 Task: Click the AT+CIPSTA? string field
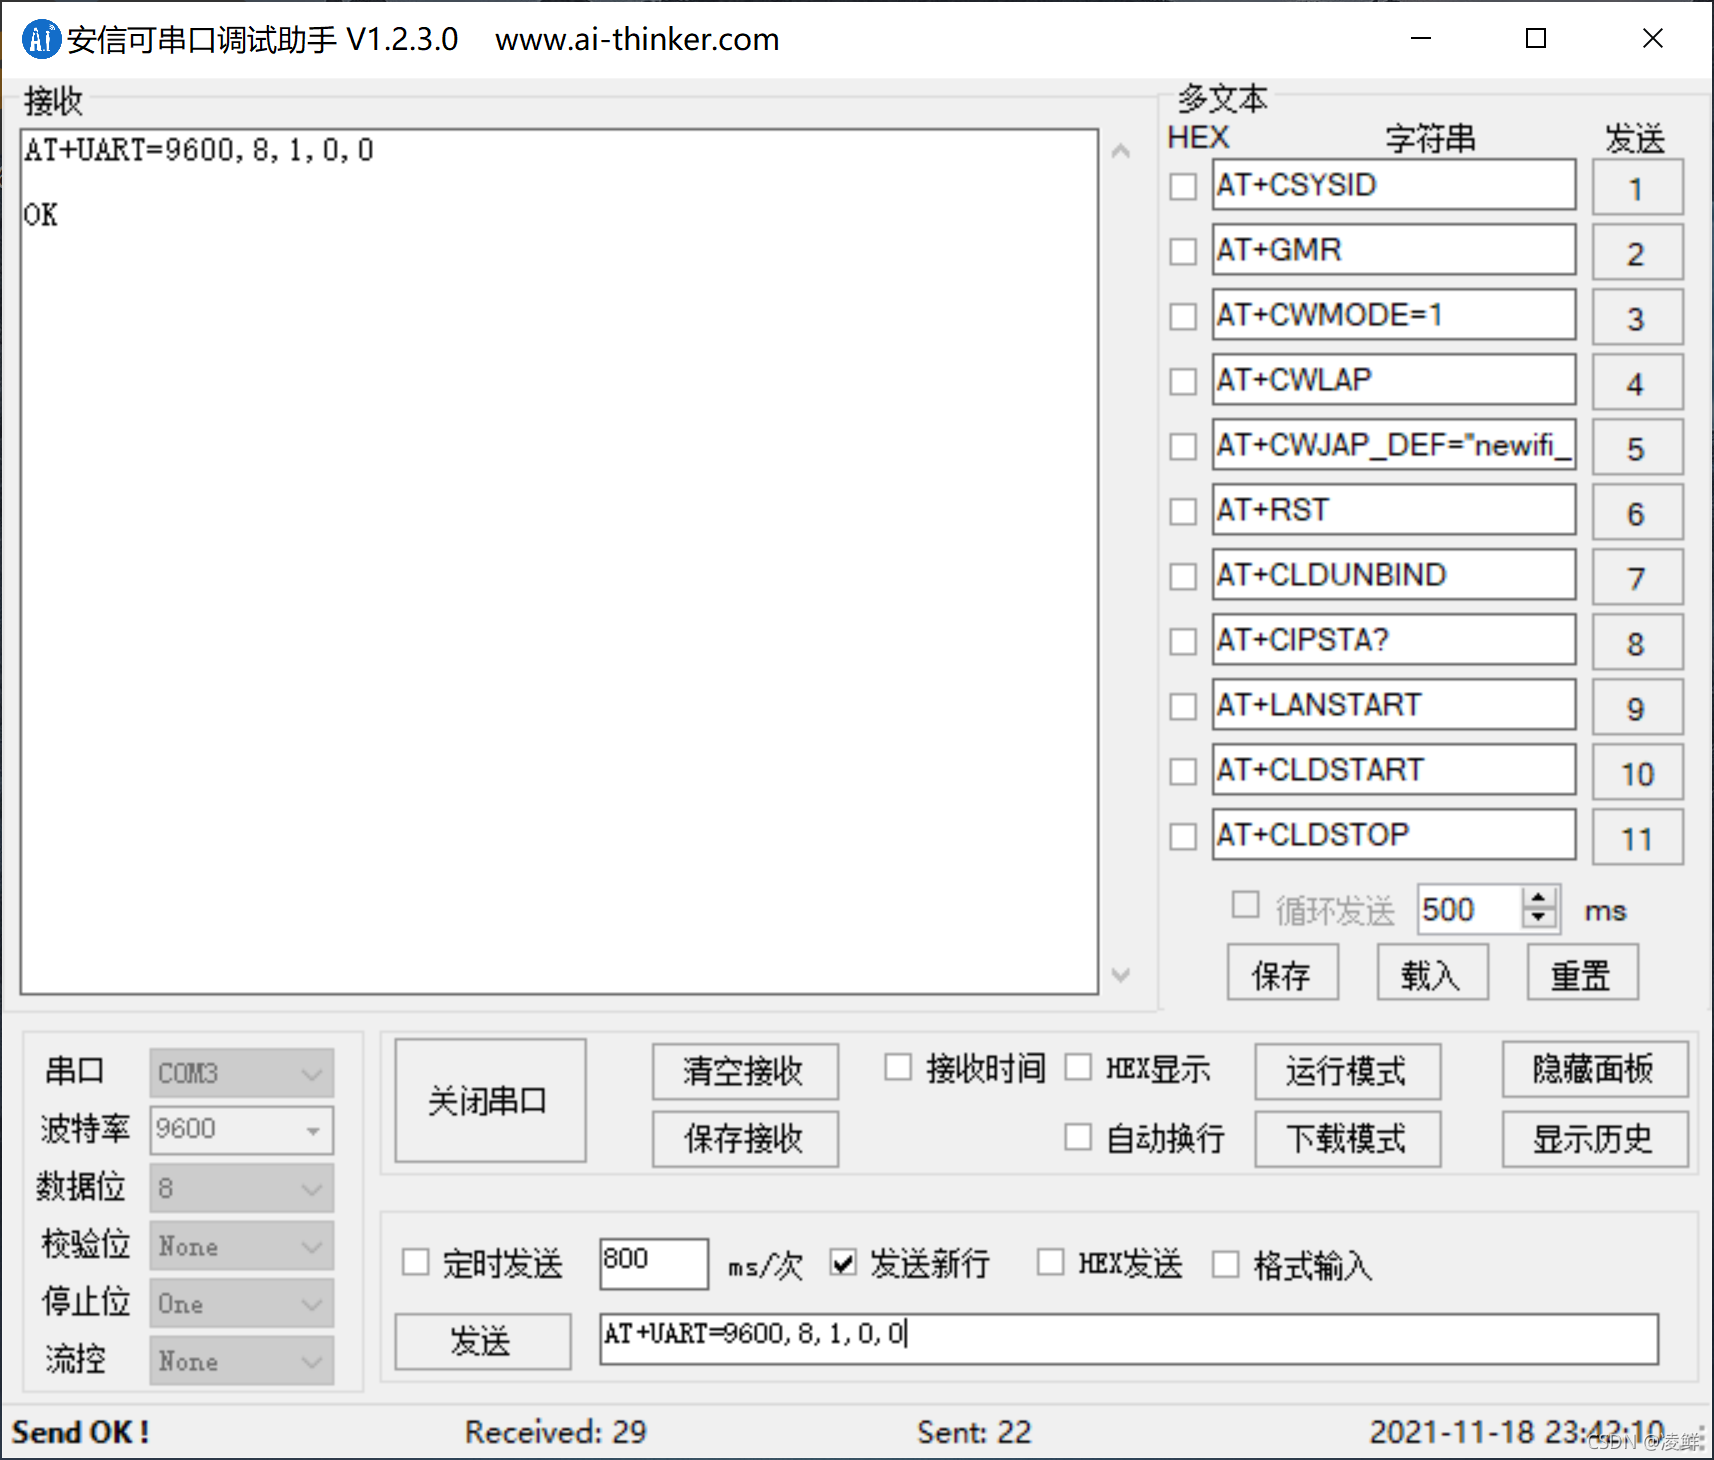1394,639
